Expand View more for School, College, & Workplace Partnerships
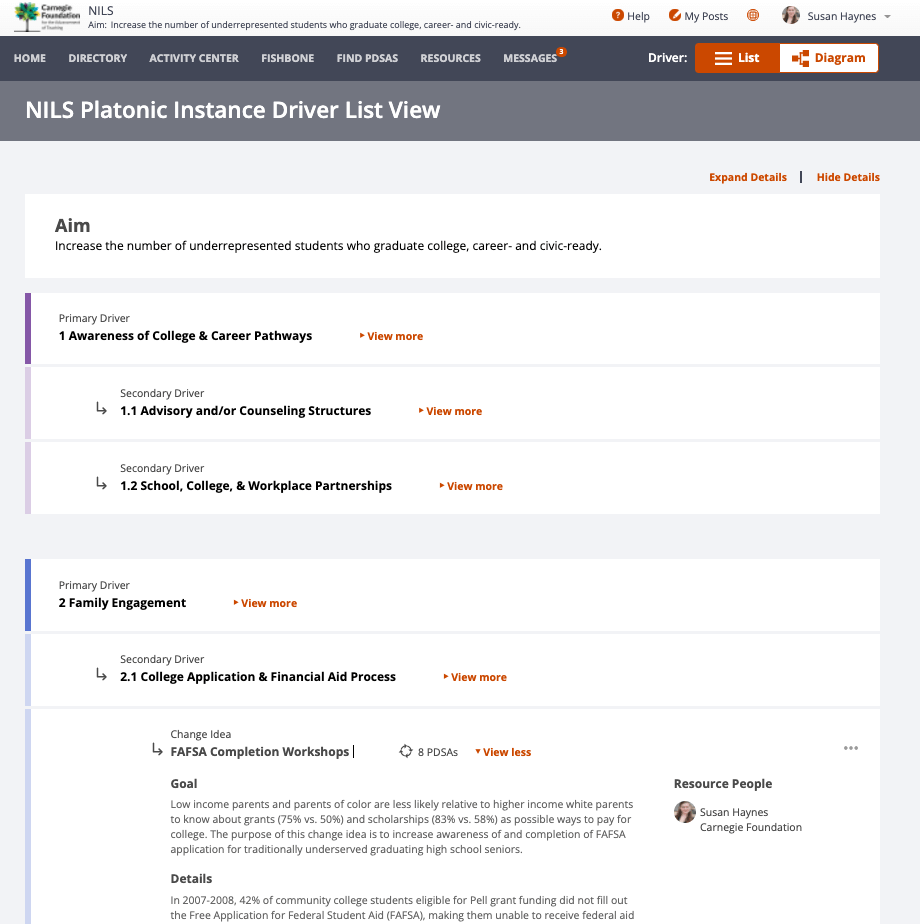Screen dimensions: 920x924 (x=471, y=486)
